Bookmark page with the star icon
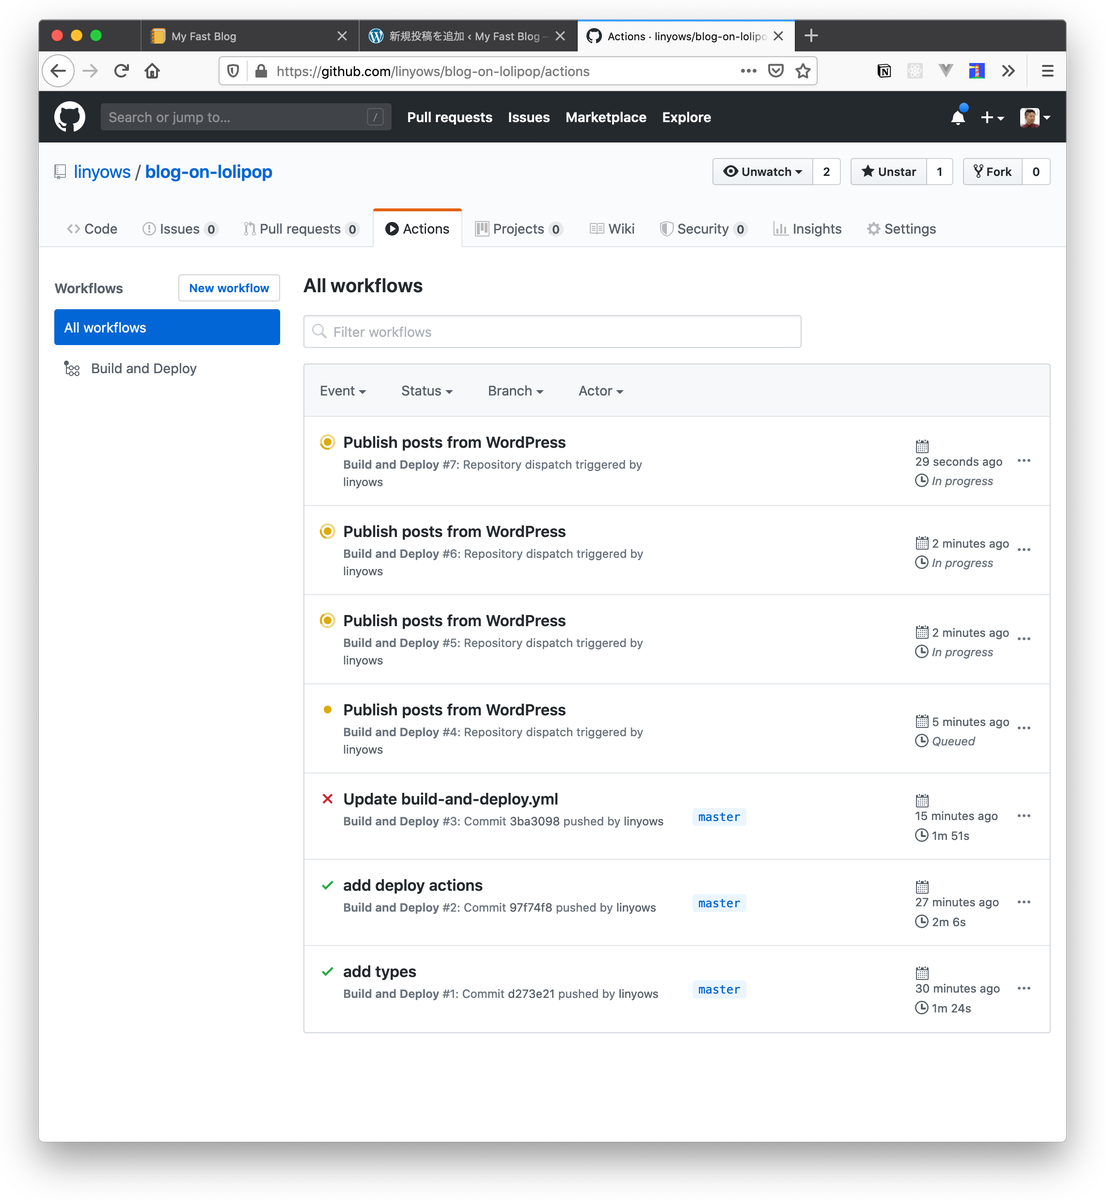 pyautogui.click(x=803, y=71)
